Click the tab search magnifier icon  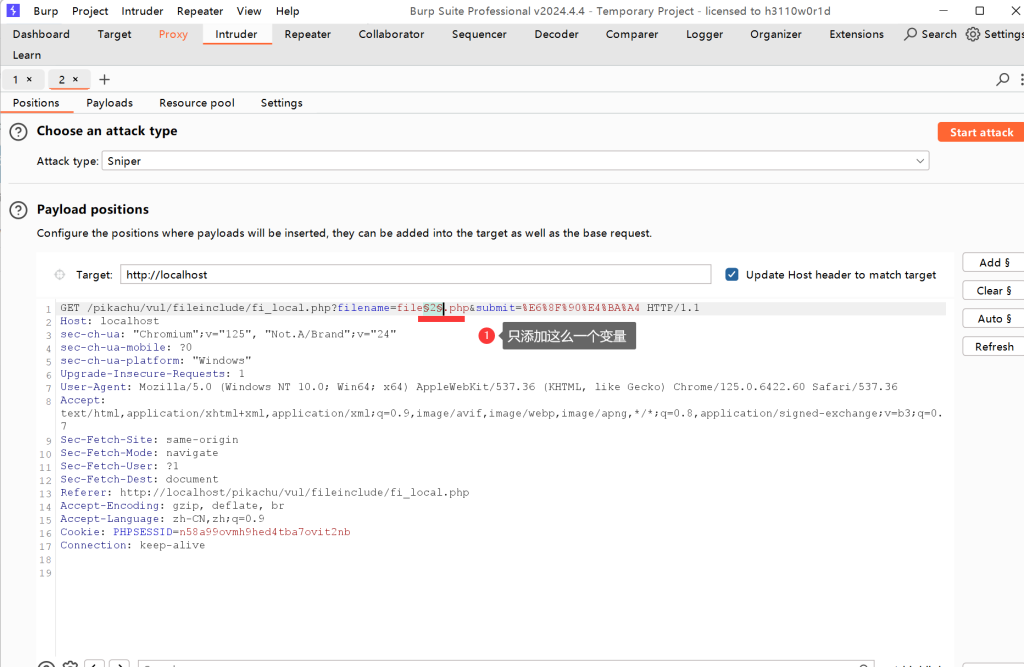tap(1002, 79)
